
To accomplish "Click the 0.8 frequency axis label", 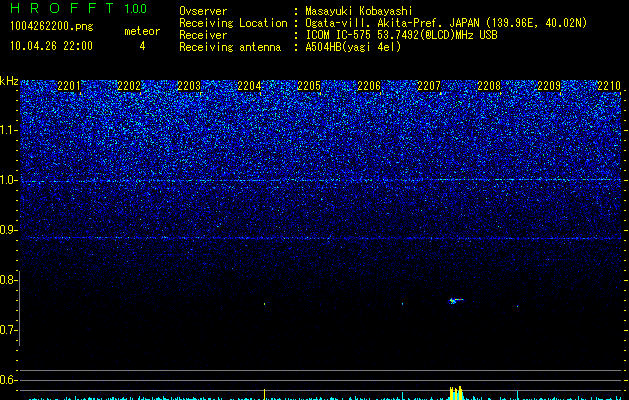I will [7, 280].
